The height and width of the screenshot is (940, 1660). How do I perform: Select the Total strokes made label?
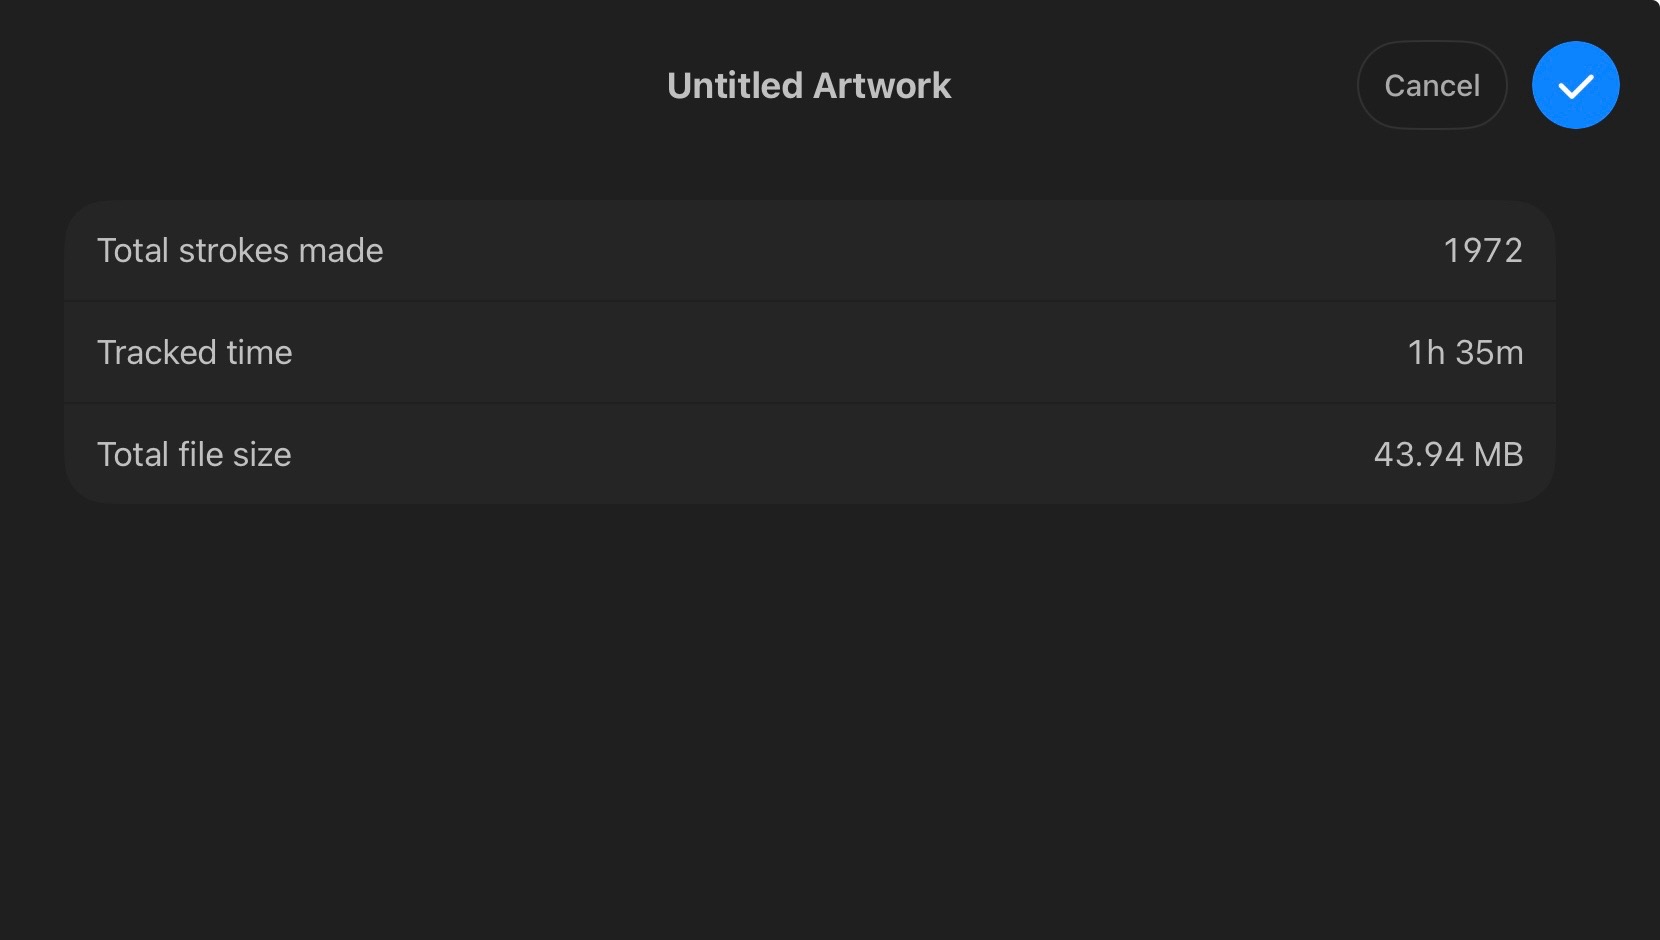point(240,250)
